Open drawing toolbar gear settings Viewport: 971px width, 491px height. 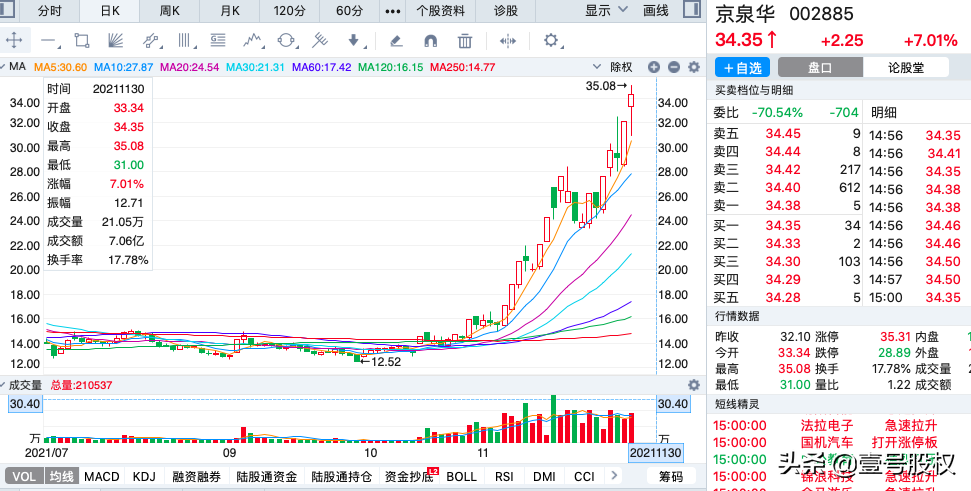[551, 41]
